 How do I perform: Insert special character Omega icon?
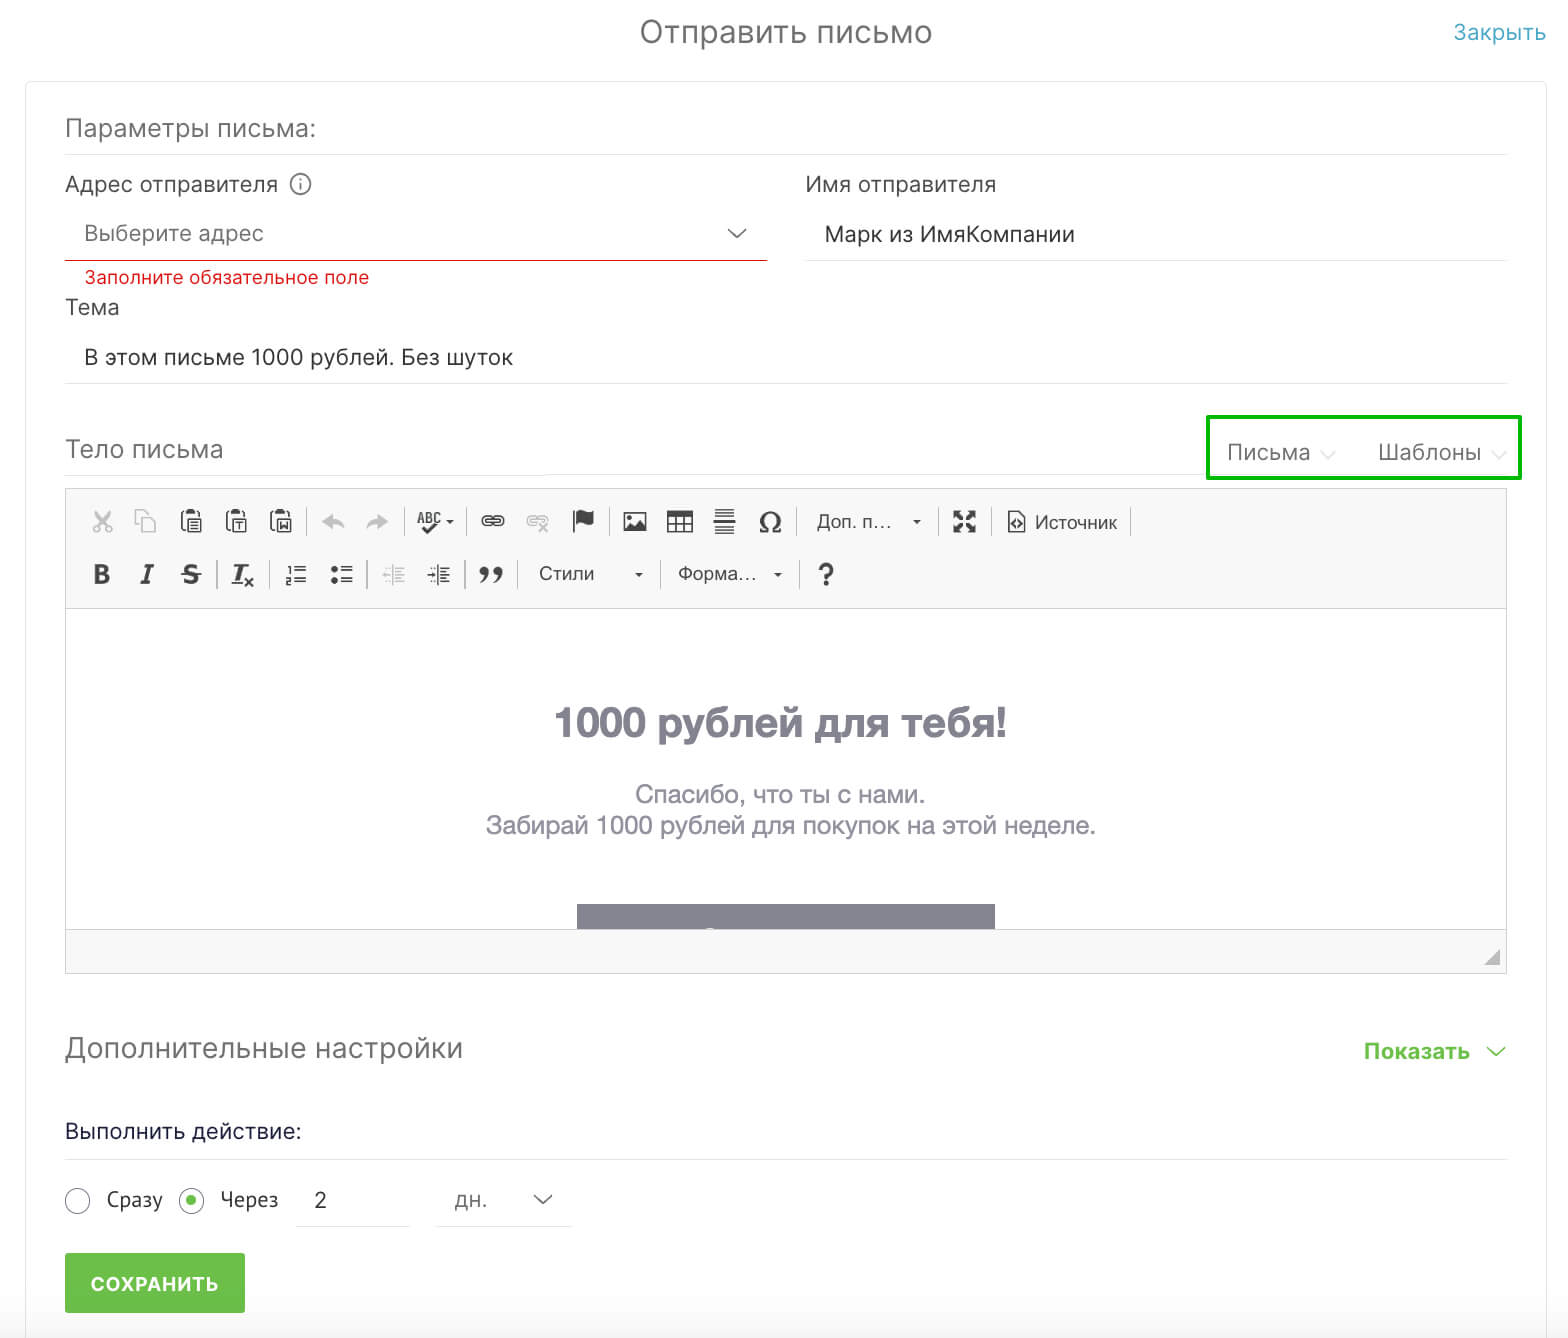pos(770,521)
